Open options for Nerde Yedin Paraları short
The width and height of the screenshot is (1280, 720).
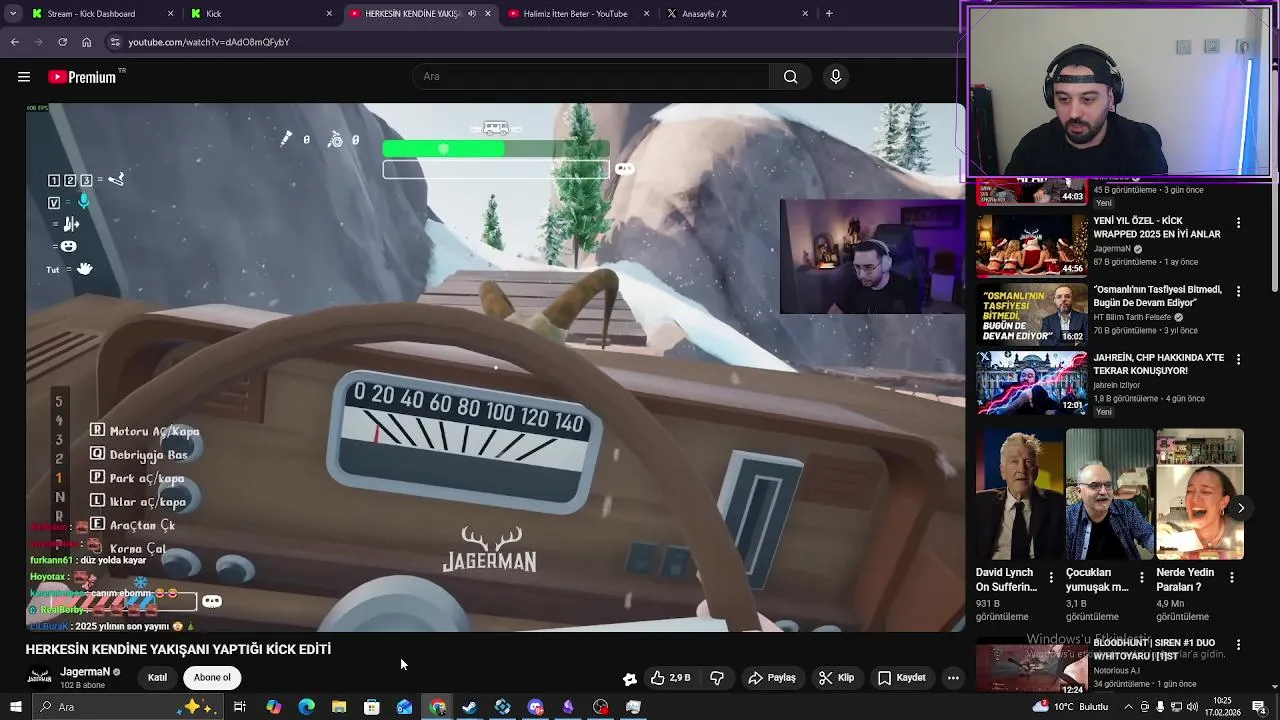pos(1232,577)
